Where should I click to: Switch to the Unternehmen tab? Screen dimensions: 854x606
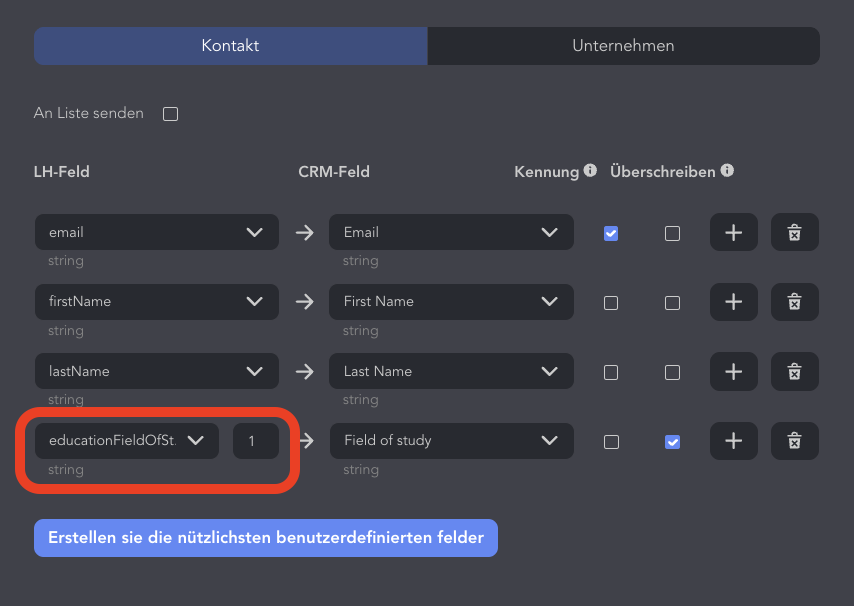pyautogui.click(x=624, y=46)
